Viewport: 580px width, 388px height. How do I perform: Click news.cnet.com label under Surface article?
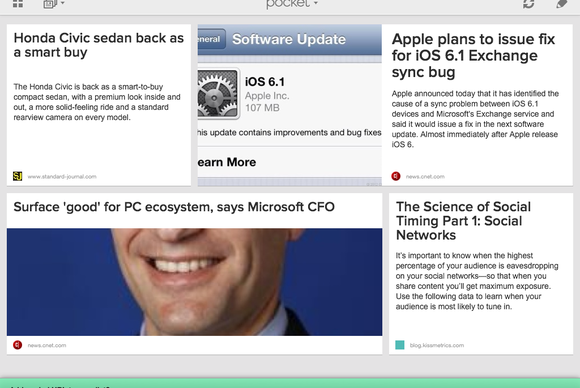(x=47, y=345)
